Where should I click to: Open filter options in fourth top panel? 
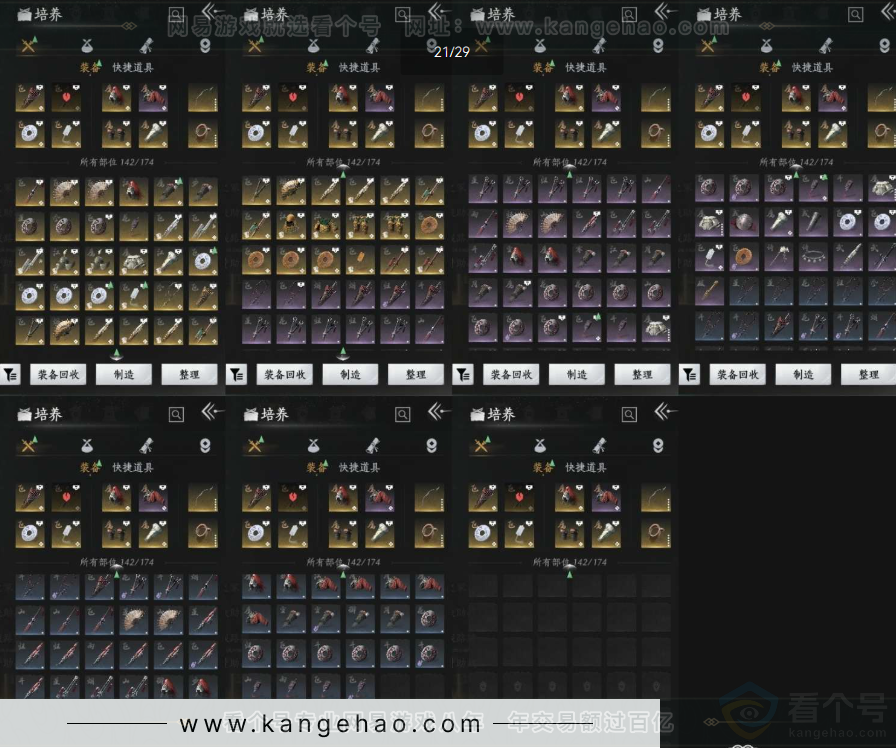pyautogui.click(x=690, y=375)
